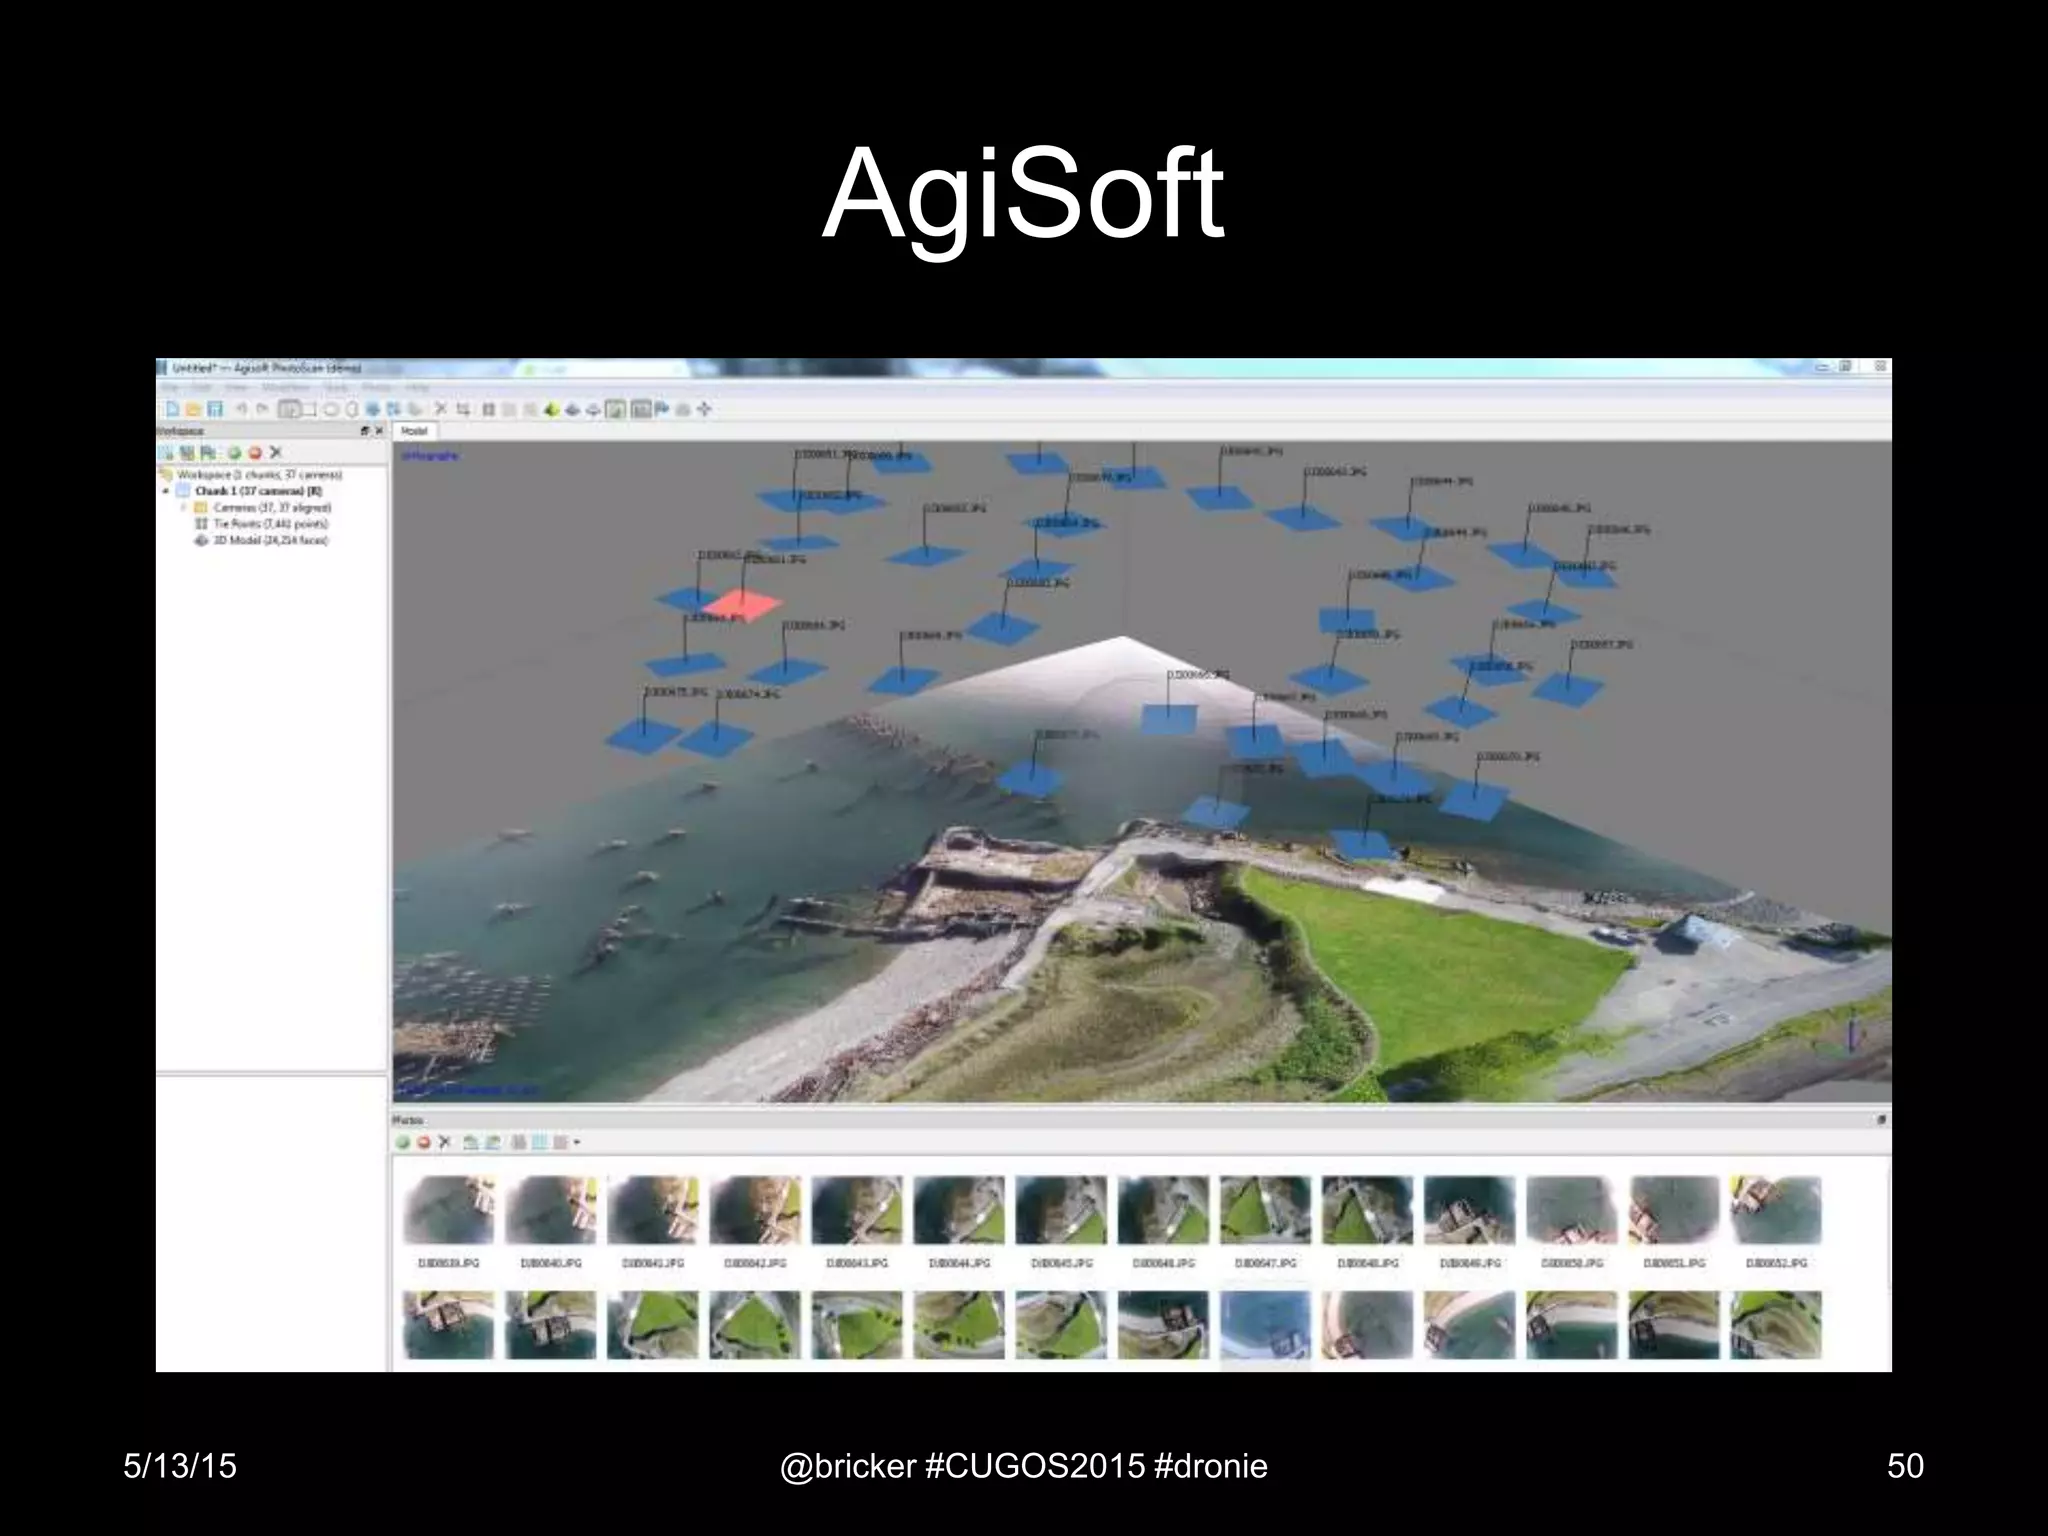Click the Redo arrow in toolbar
Viewport: 2048px width, 1536px height.
pyautogui.click(x=262, y=408)
